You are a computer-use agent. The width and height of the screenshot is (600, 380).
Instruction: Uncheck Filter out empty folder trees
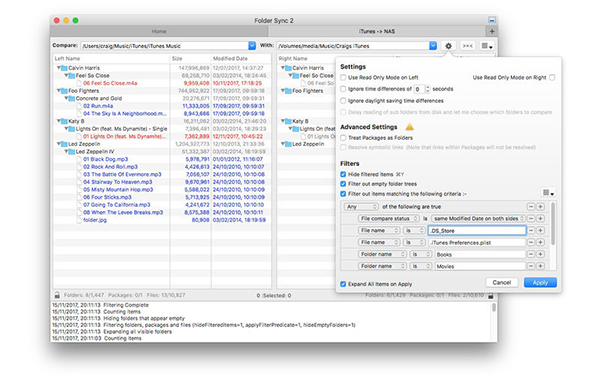pyautogui.click(x=343, y=184)
